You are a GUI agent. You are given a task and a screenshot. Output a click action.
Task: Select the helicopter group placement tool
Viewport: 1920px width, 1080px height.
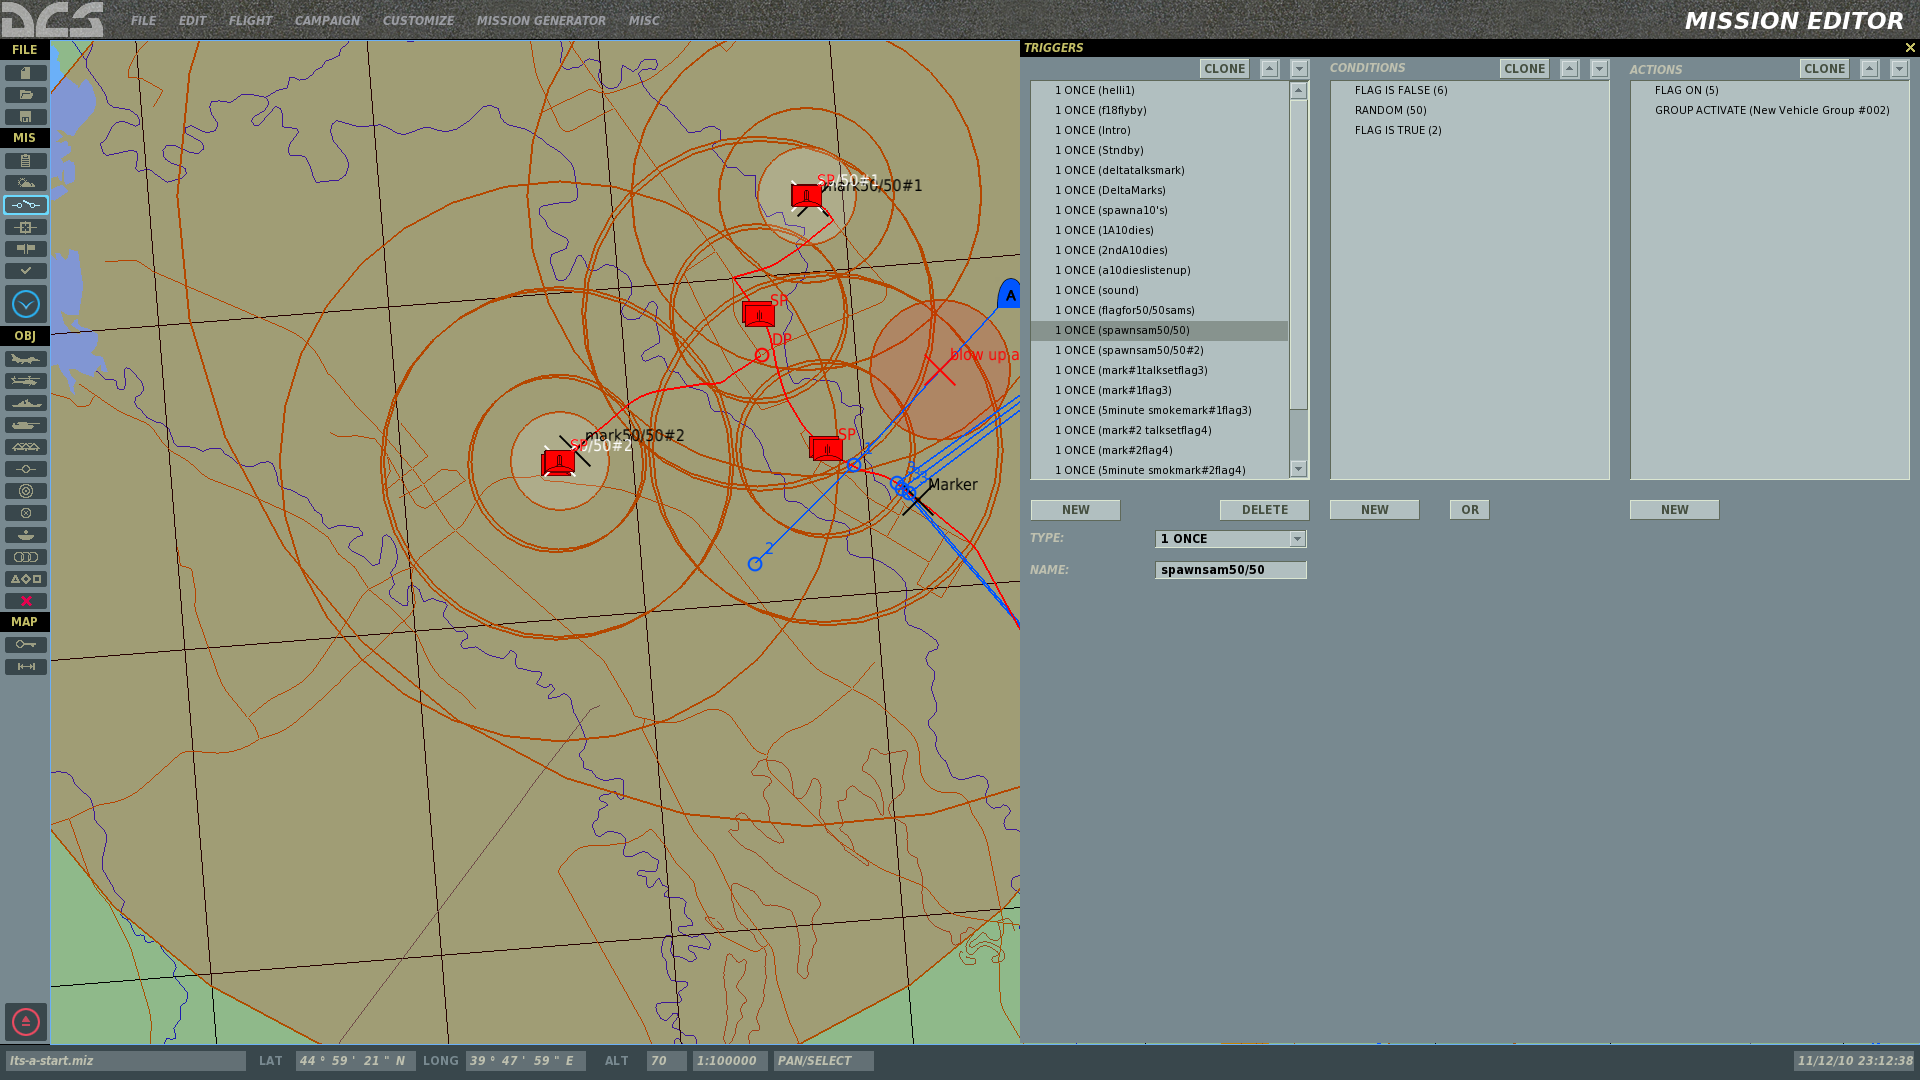(x=26, y=381)
